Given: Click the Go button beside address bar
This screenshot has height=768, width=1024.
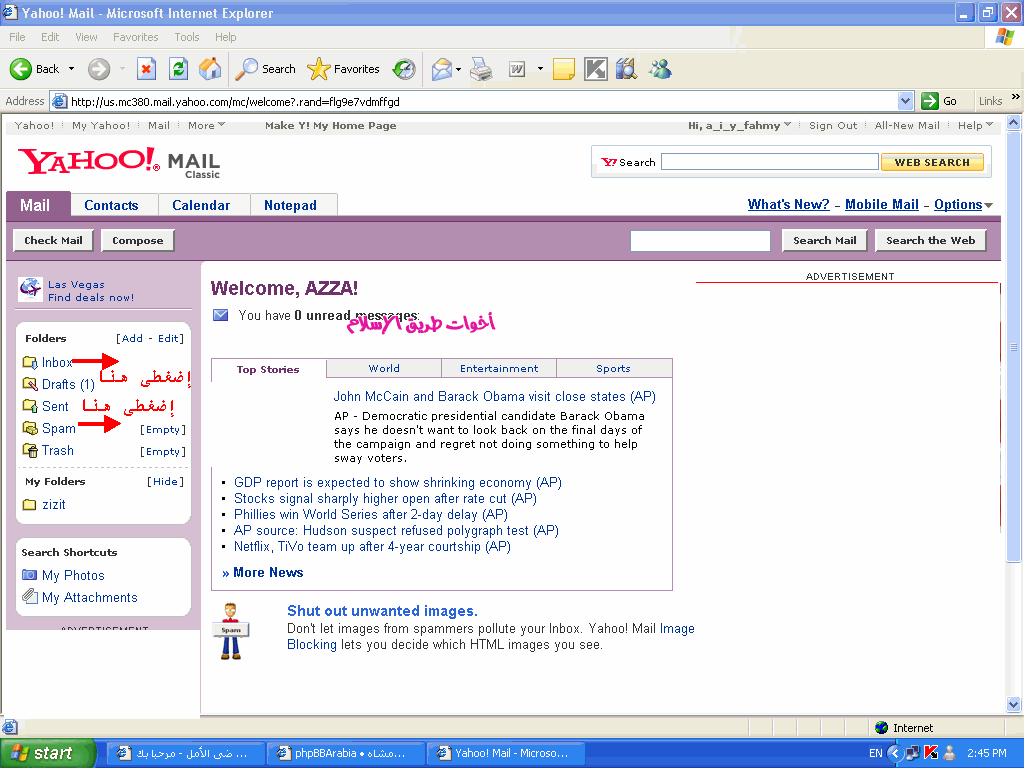Looking at the screenshot, I should click(x=939, y=101).
